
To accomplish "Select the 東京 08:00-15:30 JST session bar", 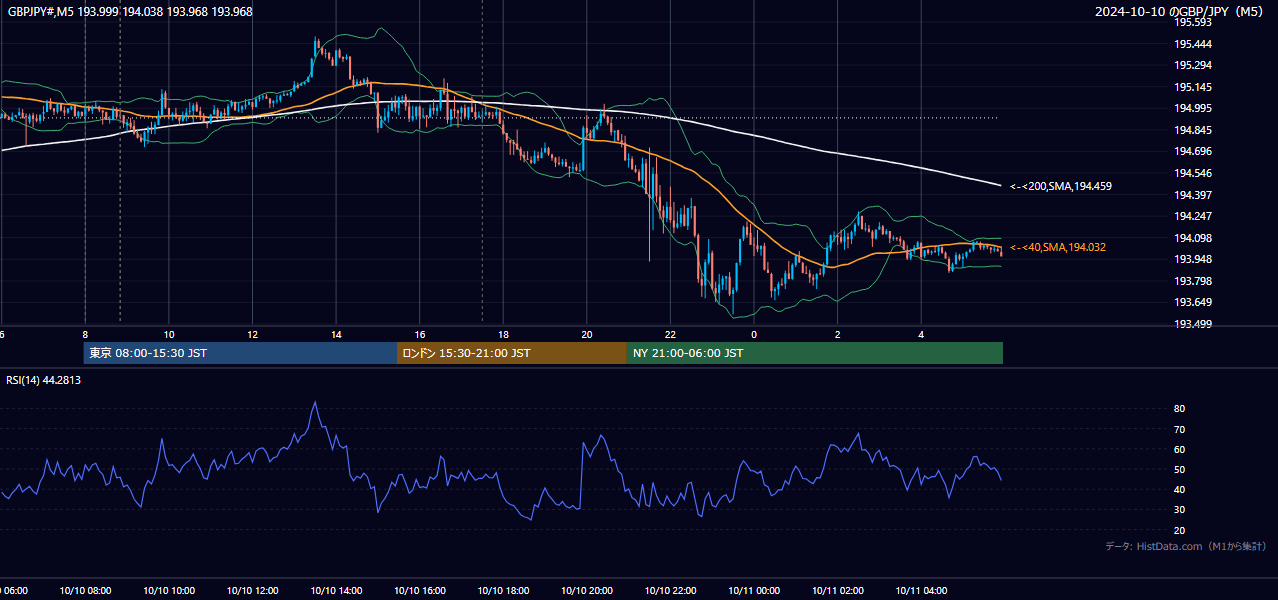I will (240, 353).
